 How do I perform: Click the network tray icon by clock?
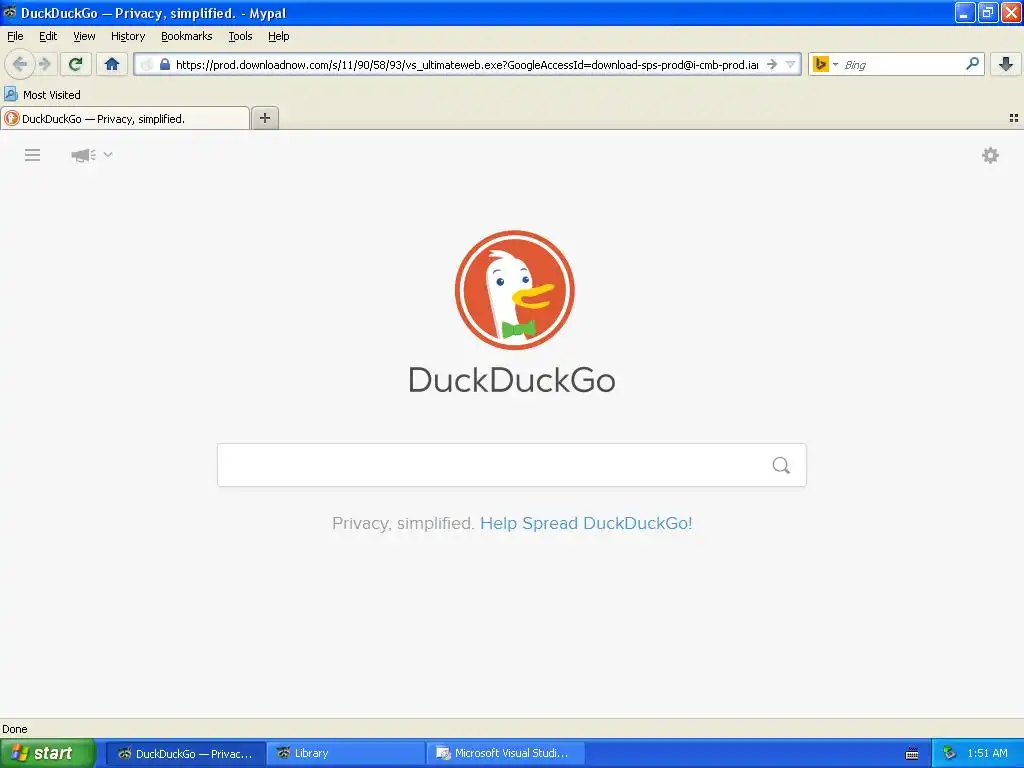[949, 753]
